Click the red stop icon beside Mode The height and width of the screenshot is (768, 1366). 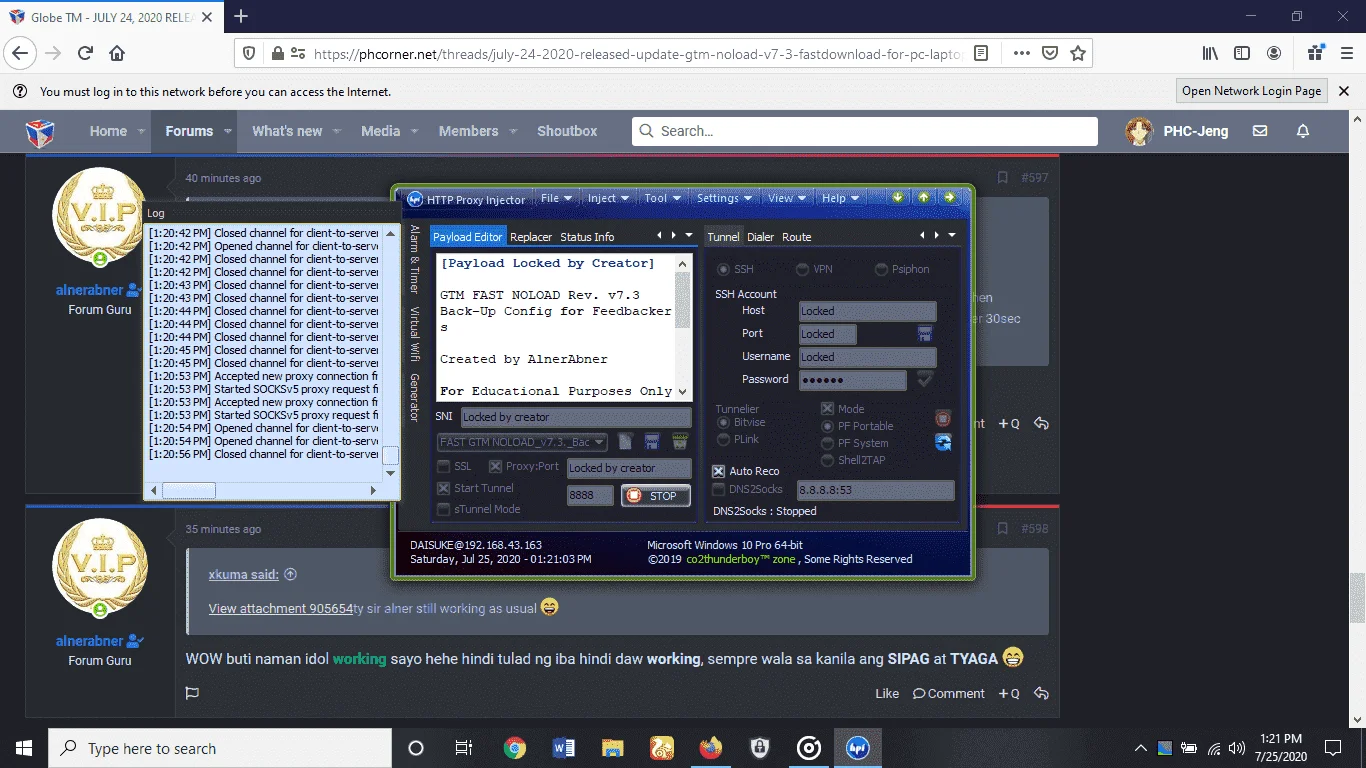(x=942, y=418)
